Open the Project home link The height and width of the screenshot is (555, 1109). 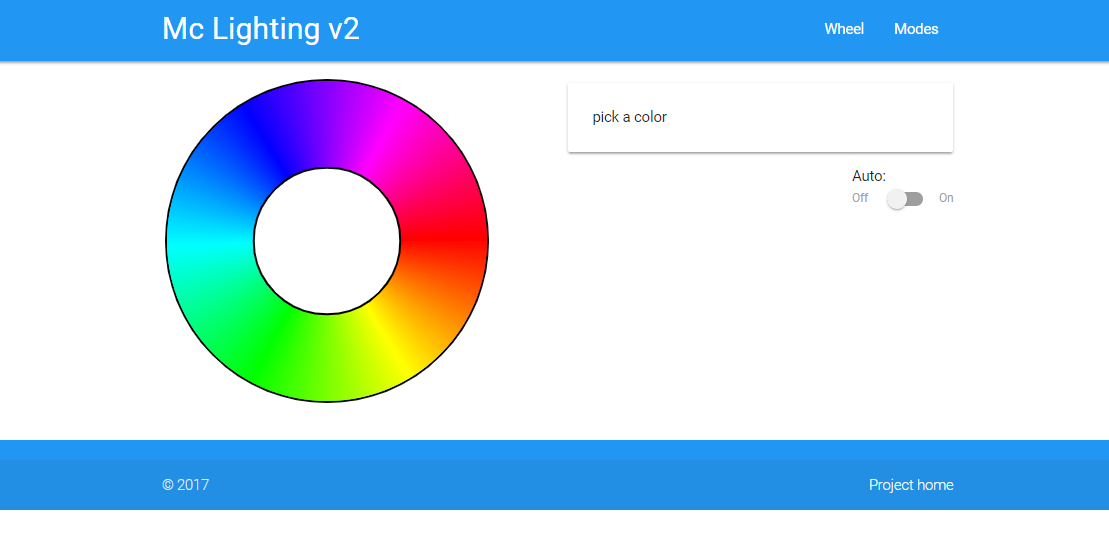(x=910, y=485)
